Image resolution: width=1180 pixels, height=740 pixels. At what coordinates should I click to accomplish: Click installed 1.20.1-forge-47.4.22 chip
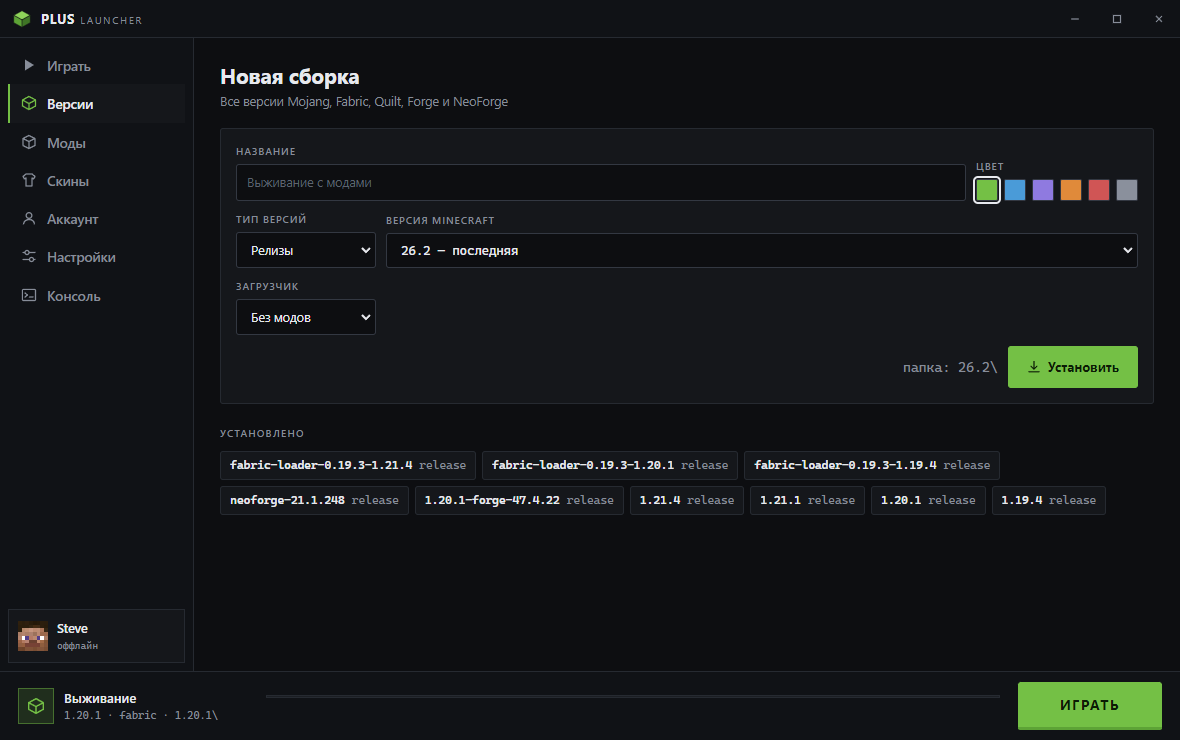click(x=519, y=500)
